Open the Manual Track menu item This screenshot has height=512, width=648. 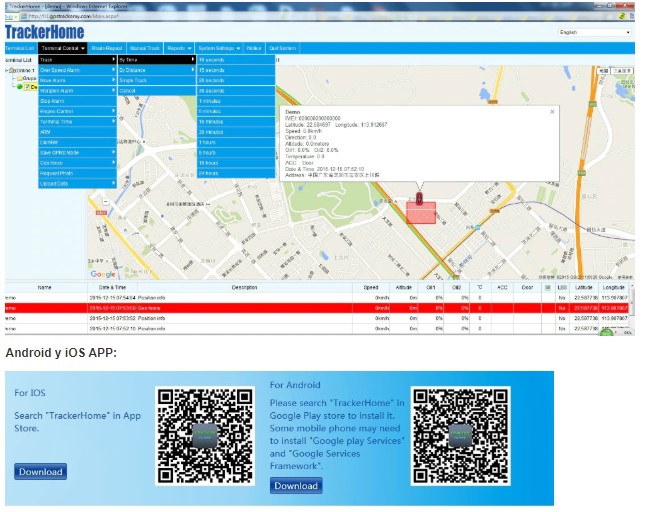[145, 48]
